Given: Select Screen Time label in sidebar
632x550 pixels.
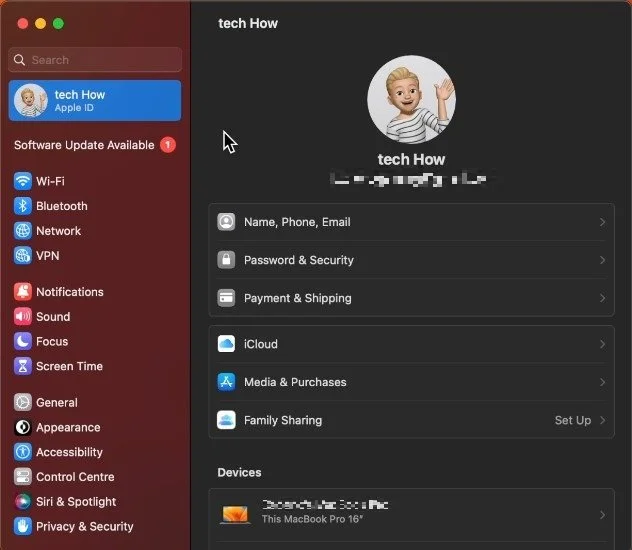Looking at the screenshot, I should [x=69, y=366].
